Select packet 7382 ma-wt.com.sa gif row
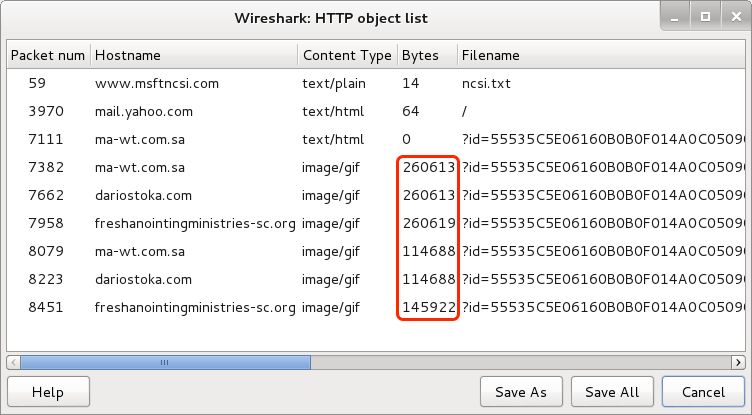Viewport: 752px width, 415px height. (376, 167)
